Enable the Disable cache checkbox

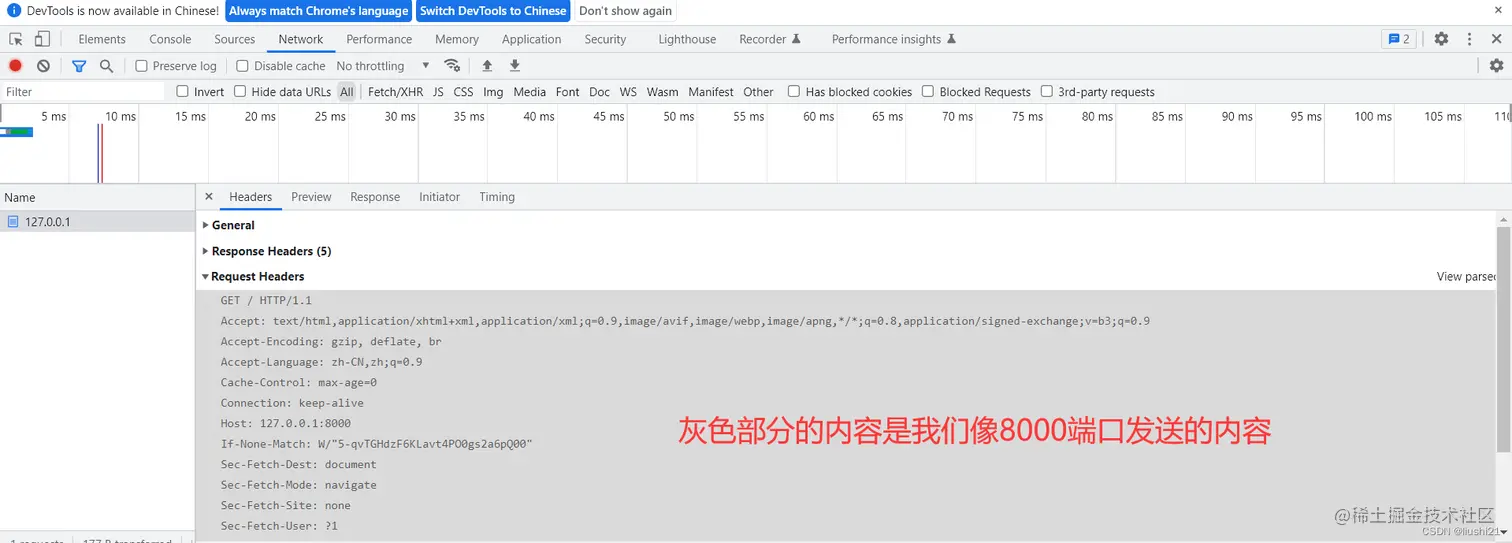pyautogui.click(x=242, y=66)
